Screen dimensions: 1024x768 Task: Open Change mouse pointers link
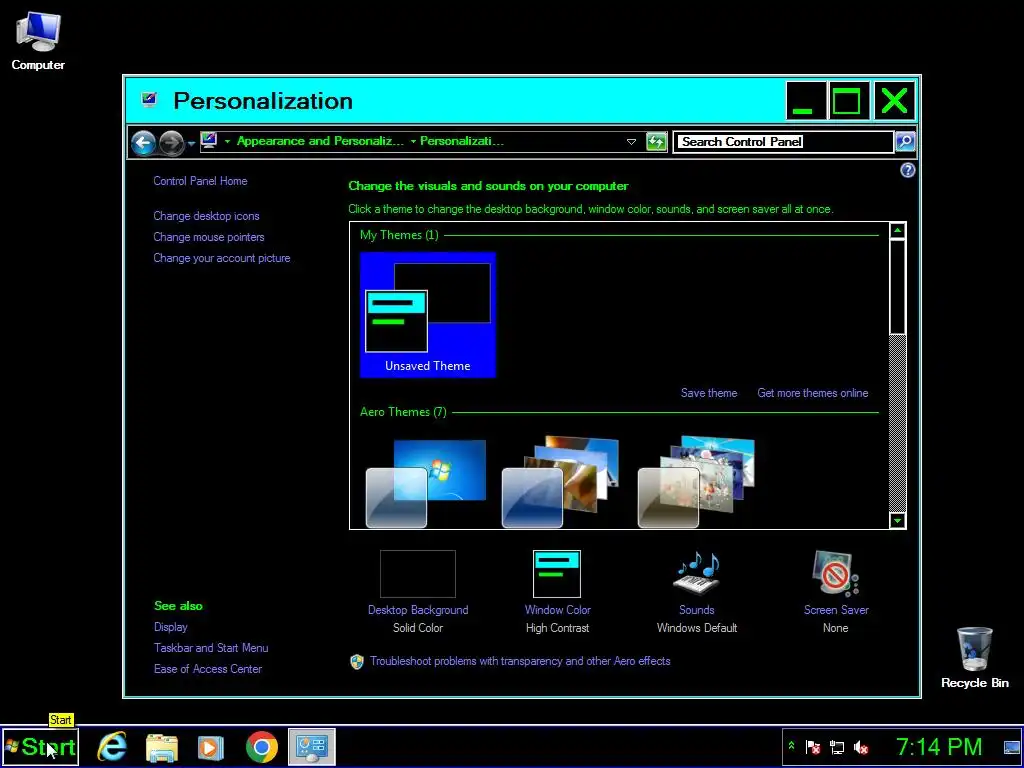(208, 237)
